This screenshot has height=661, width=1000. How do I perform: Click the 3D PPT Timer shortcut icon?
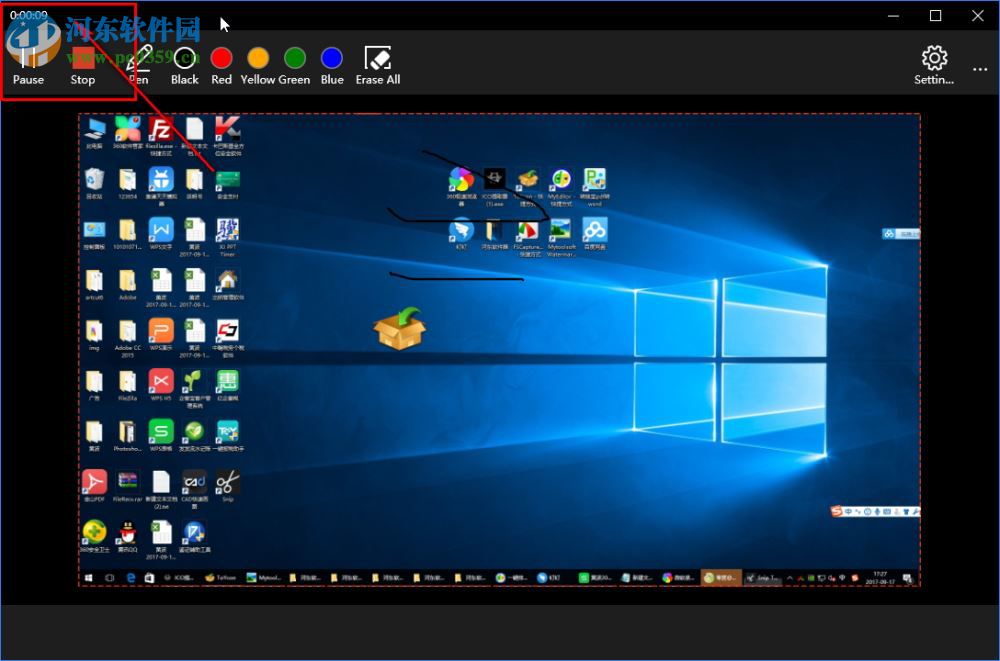[228, 237]
